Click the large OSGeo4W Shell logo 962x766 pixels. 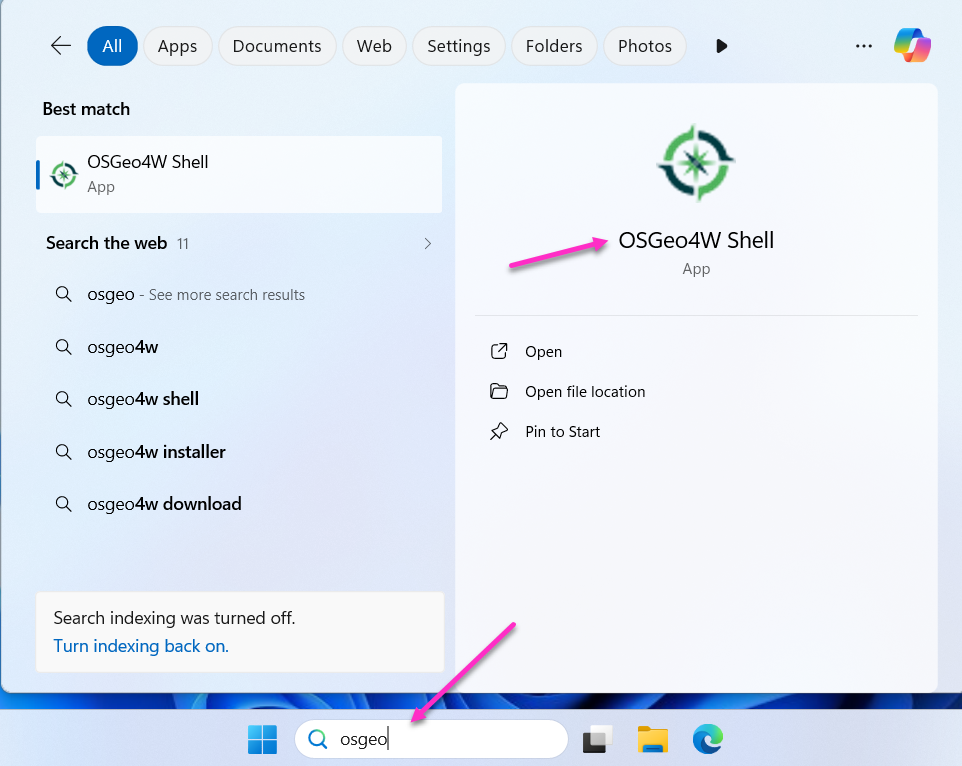tap(696, 163)
